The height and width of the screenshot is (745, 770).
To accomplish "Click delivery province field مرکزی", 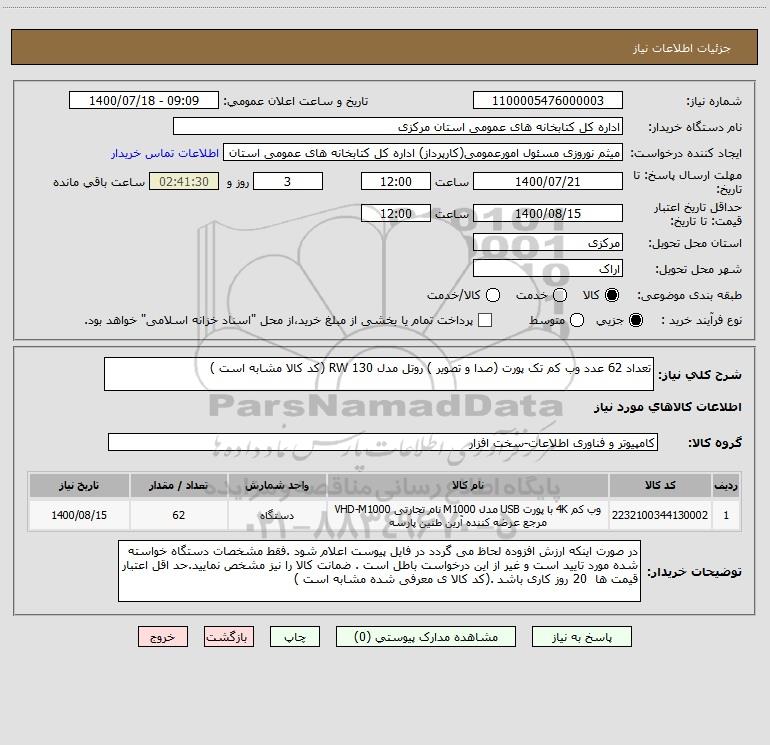I will point(548,243).
